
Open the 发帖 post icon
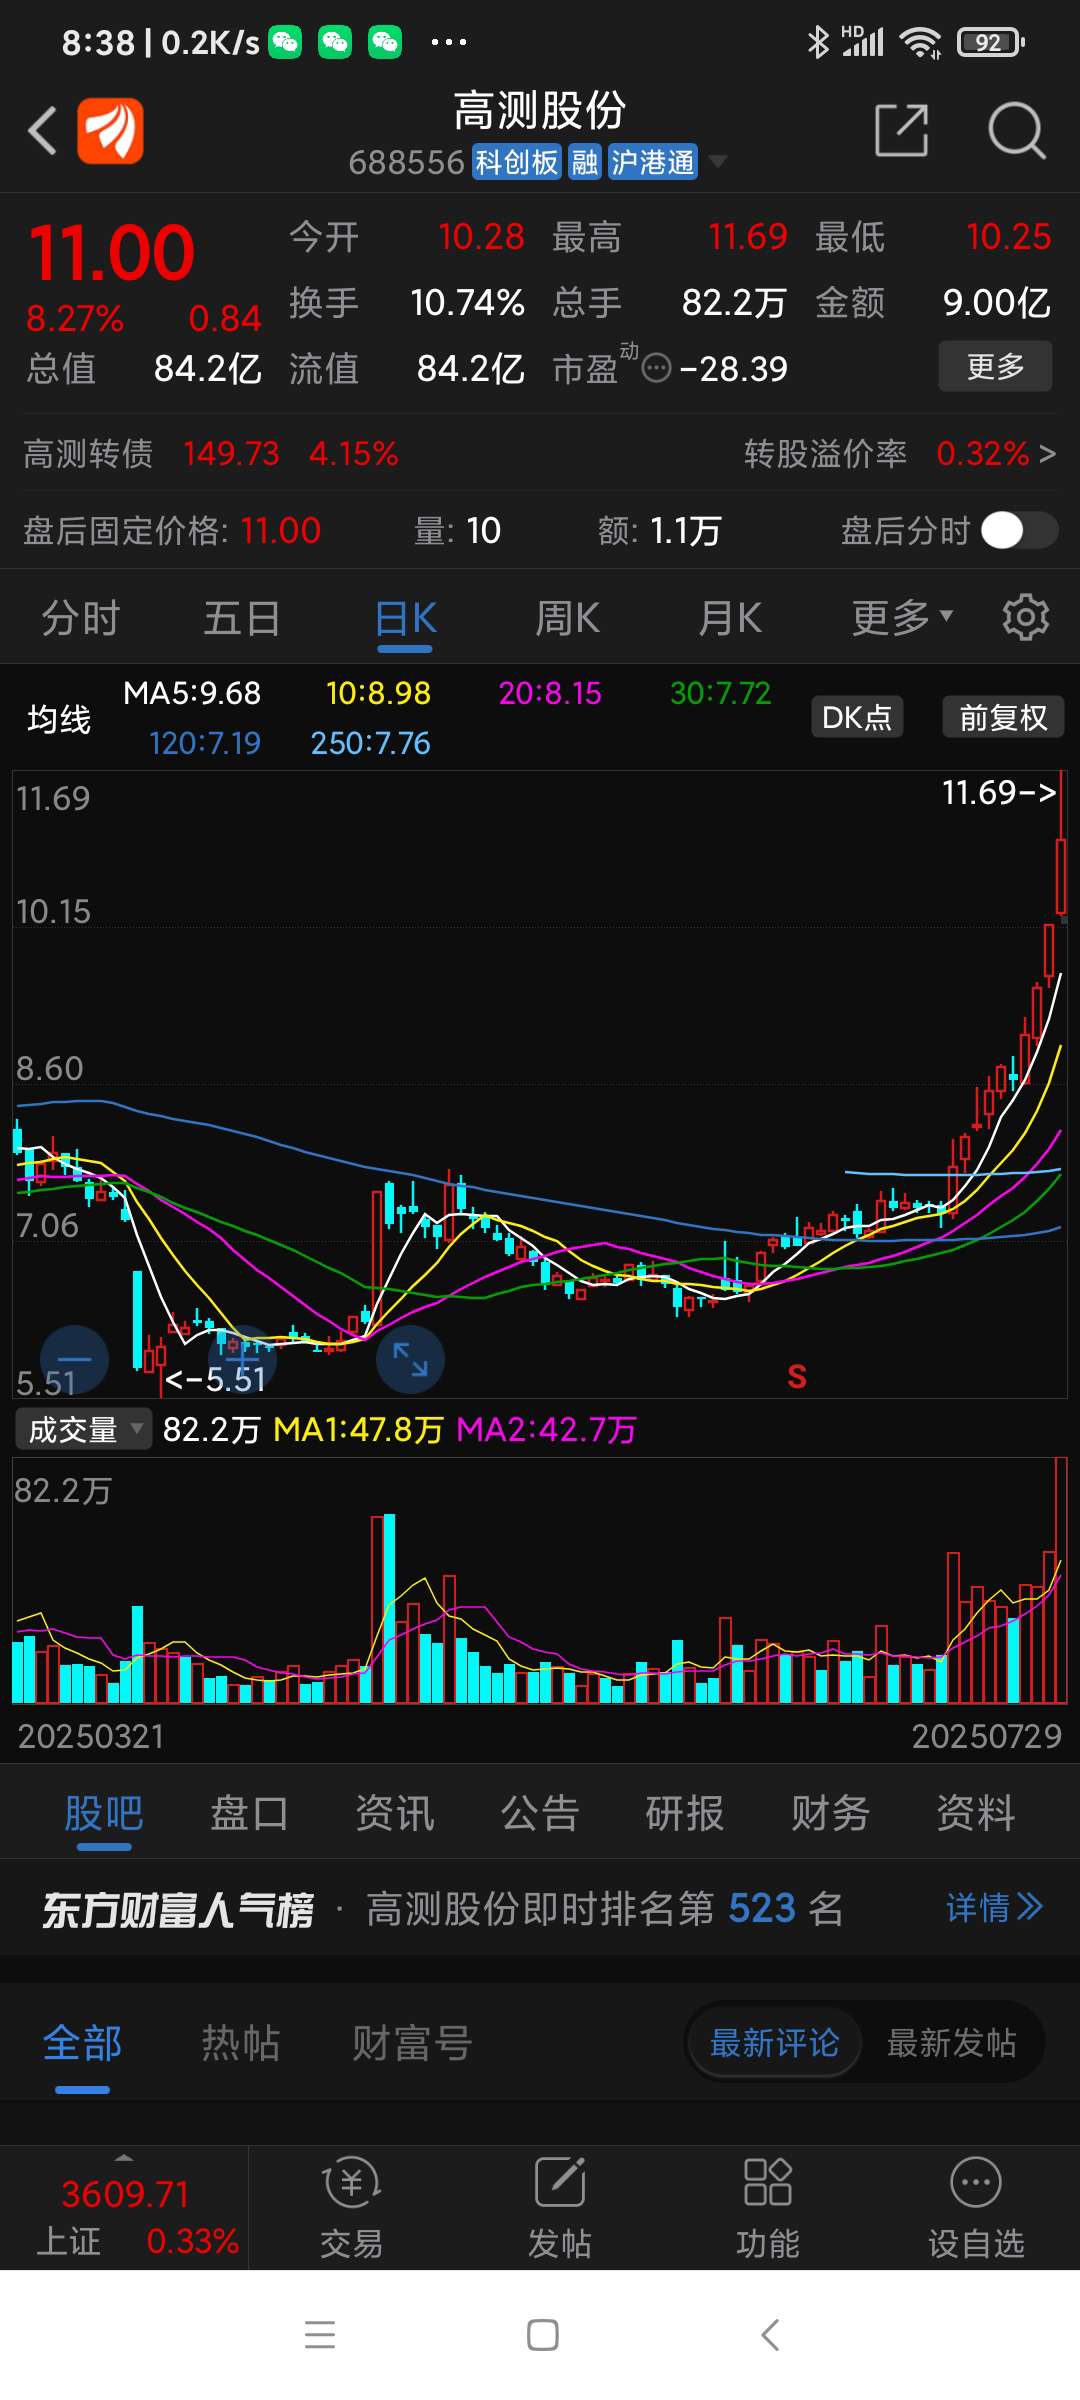(x=560, y=2209)
